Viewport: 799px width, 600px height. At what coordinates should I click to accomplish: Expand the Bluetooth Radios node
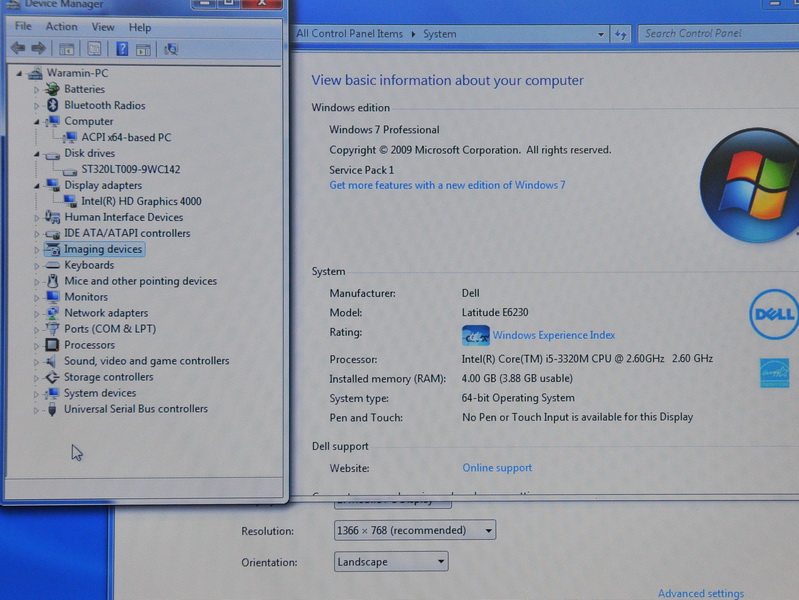pyautogui.click(x=36, y=106)
